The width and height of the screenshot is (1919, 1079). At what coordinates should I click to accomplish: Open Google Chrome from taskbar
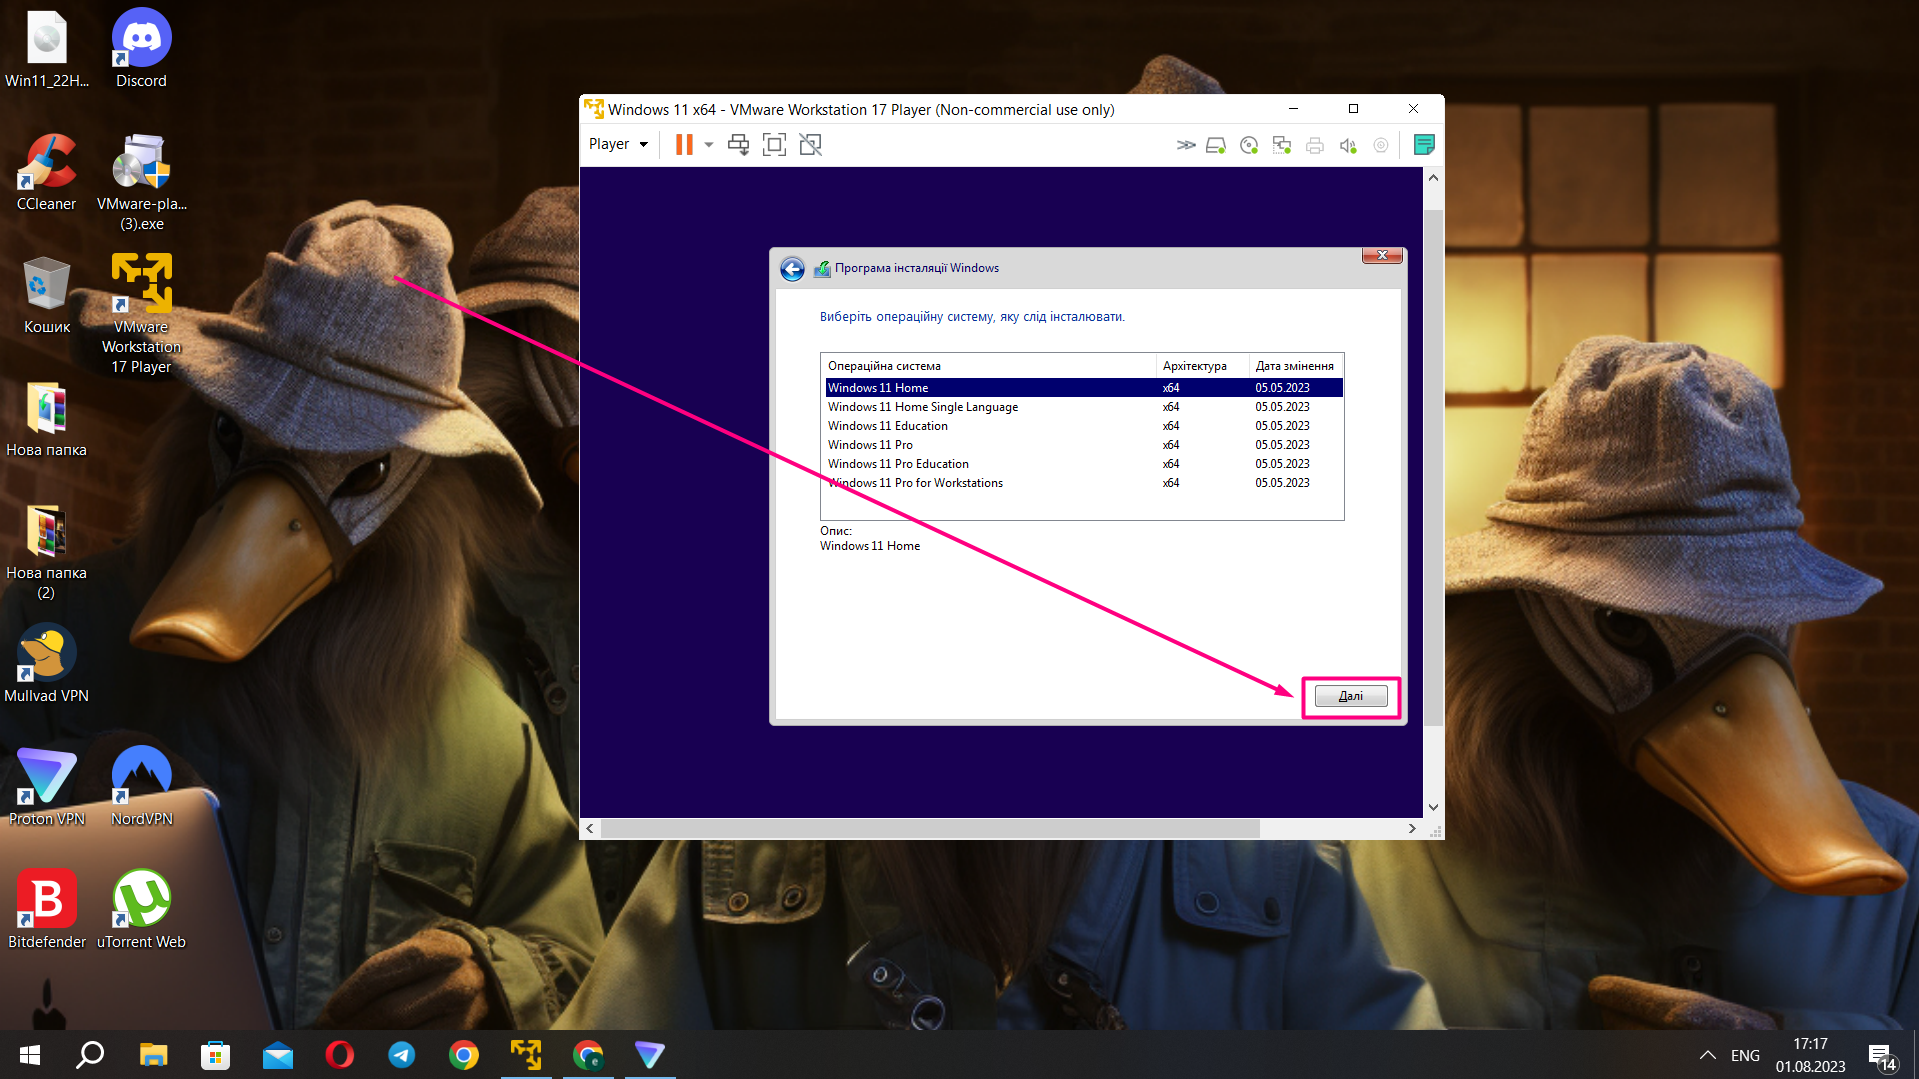pos(464,1055)
